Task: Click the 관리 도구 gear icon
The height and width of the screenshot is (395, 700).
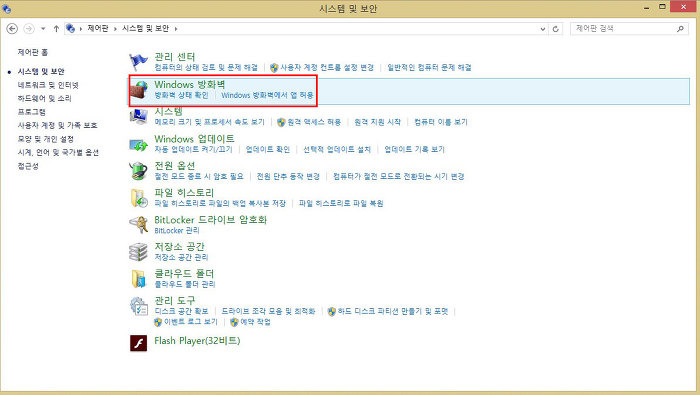Action: tap(139, 306)
